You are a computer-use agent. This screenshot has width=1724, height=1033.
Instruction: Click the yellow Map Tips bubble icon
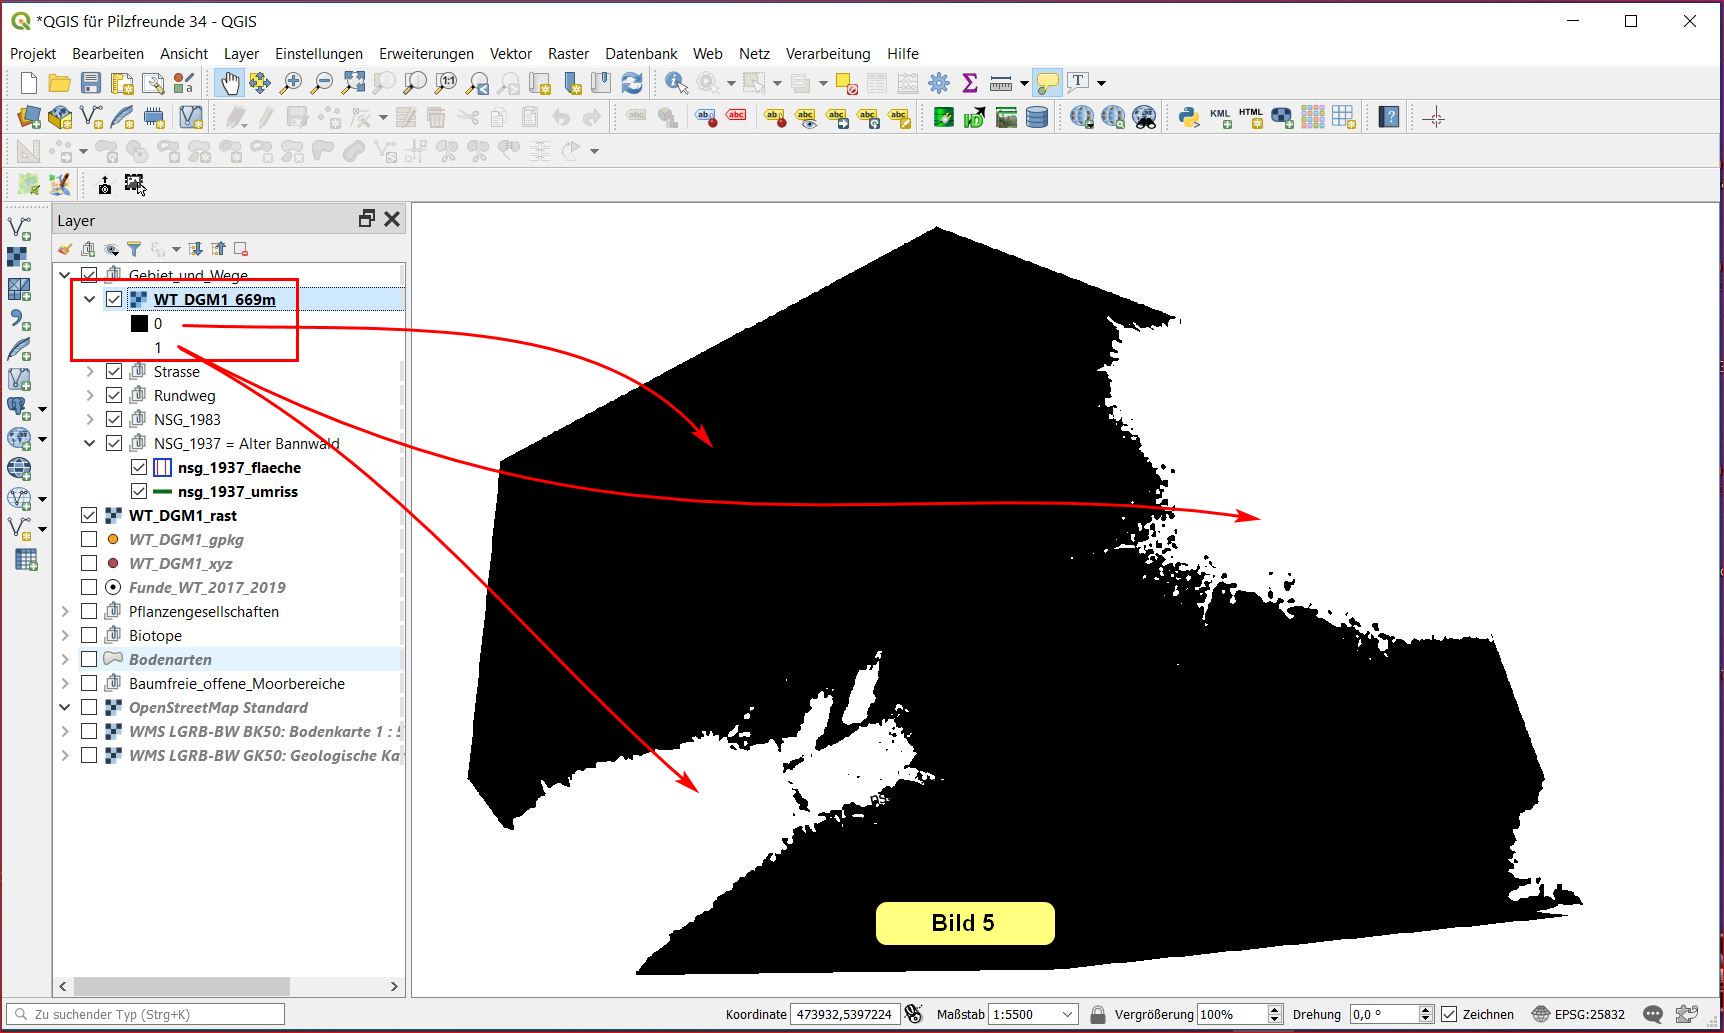point(1047,83)
